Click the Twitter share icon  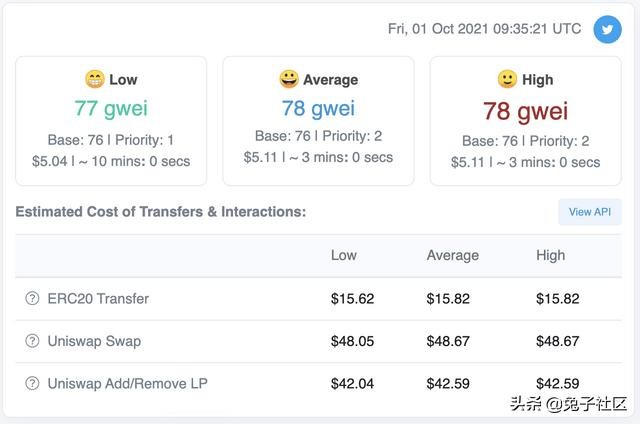(x=607, y=29)
